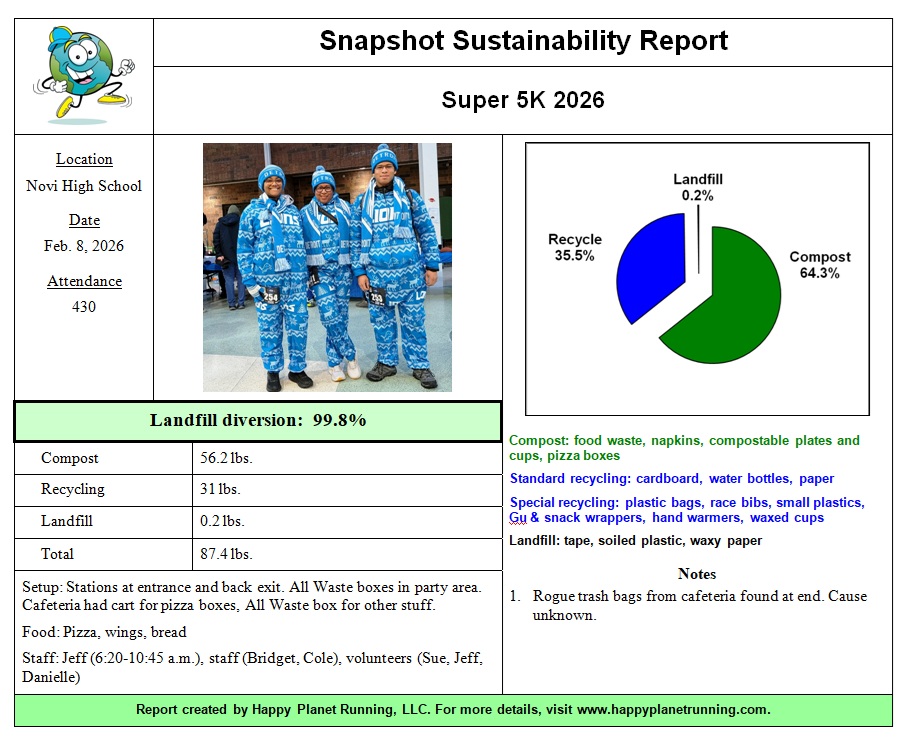Select the Snapshot Sustainability Report title
The image size is (915, 747).
pyautogui.click(x=523, y=41)
